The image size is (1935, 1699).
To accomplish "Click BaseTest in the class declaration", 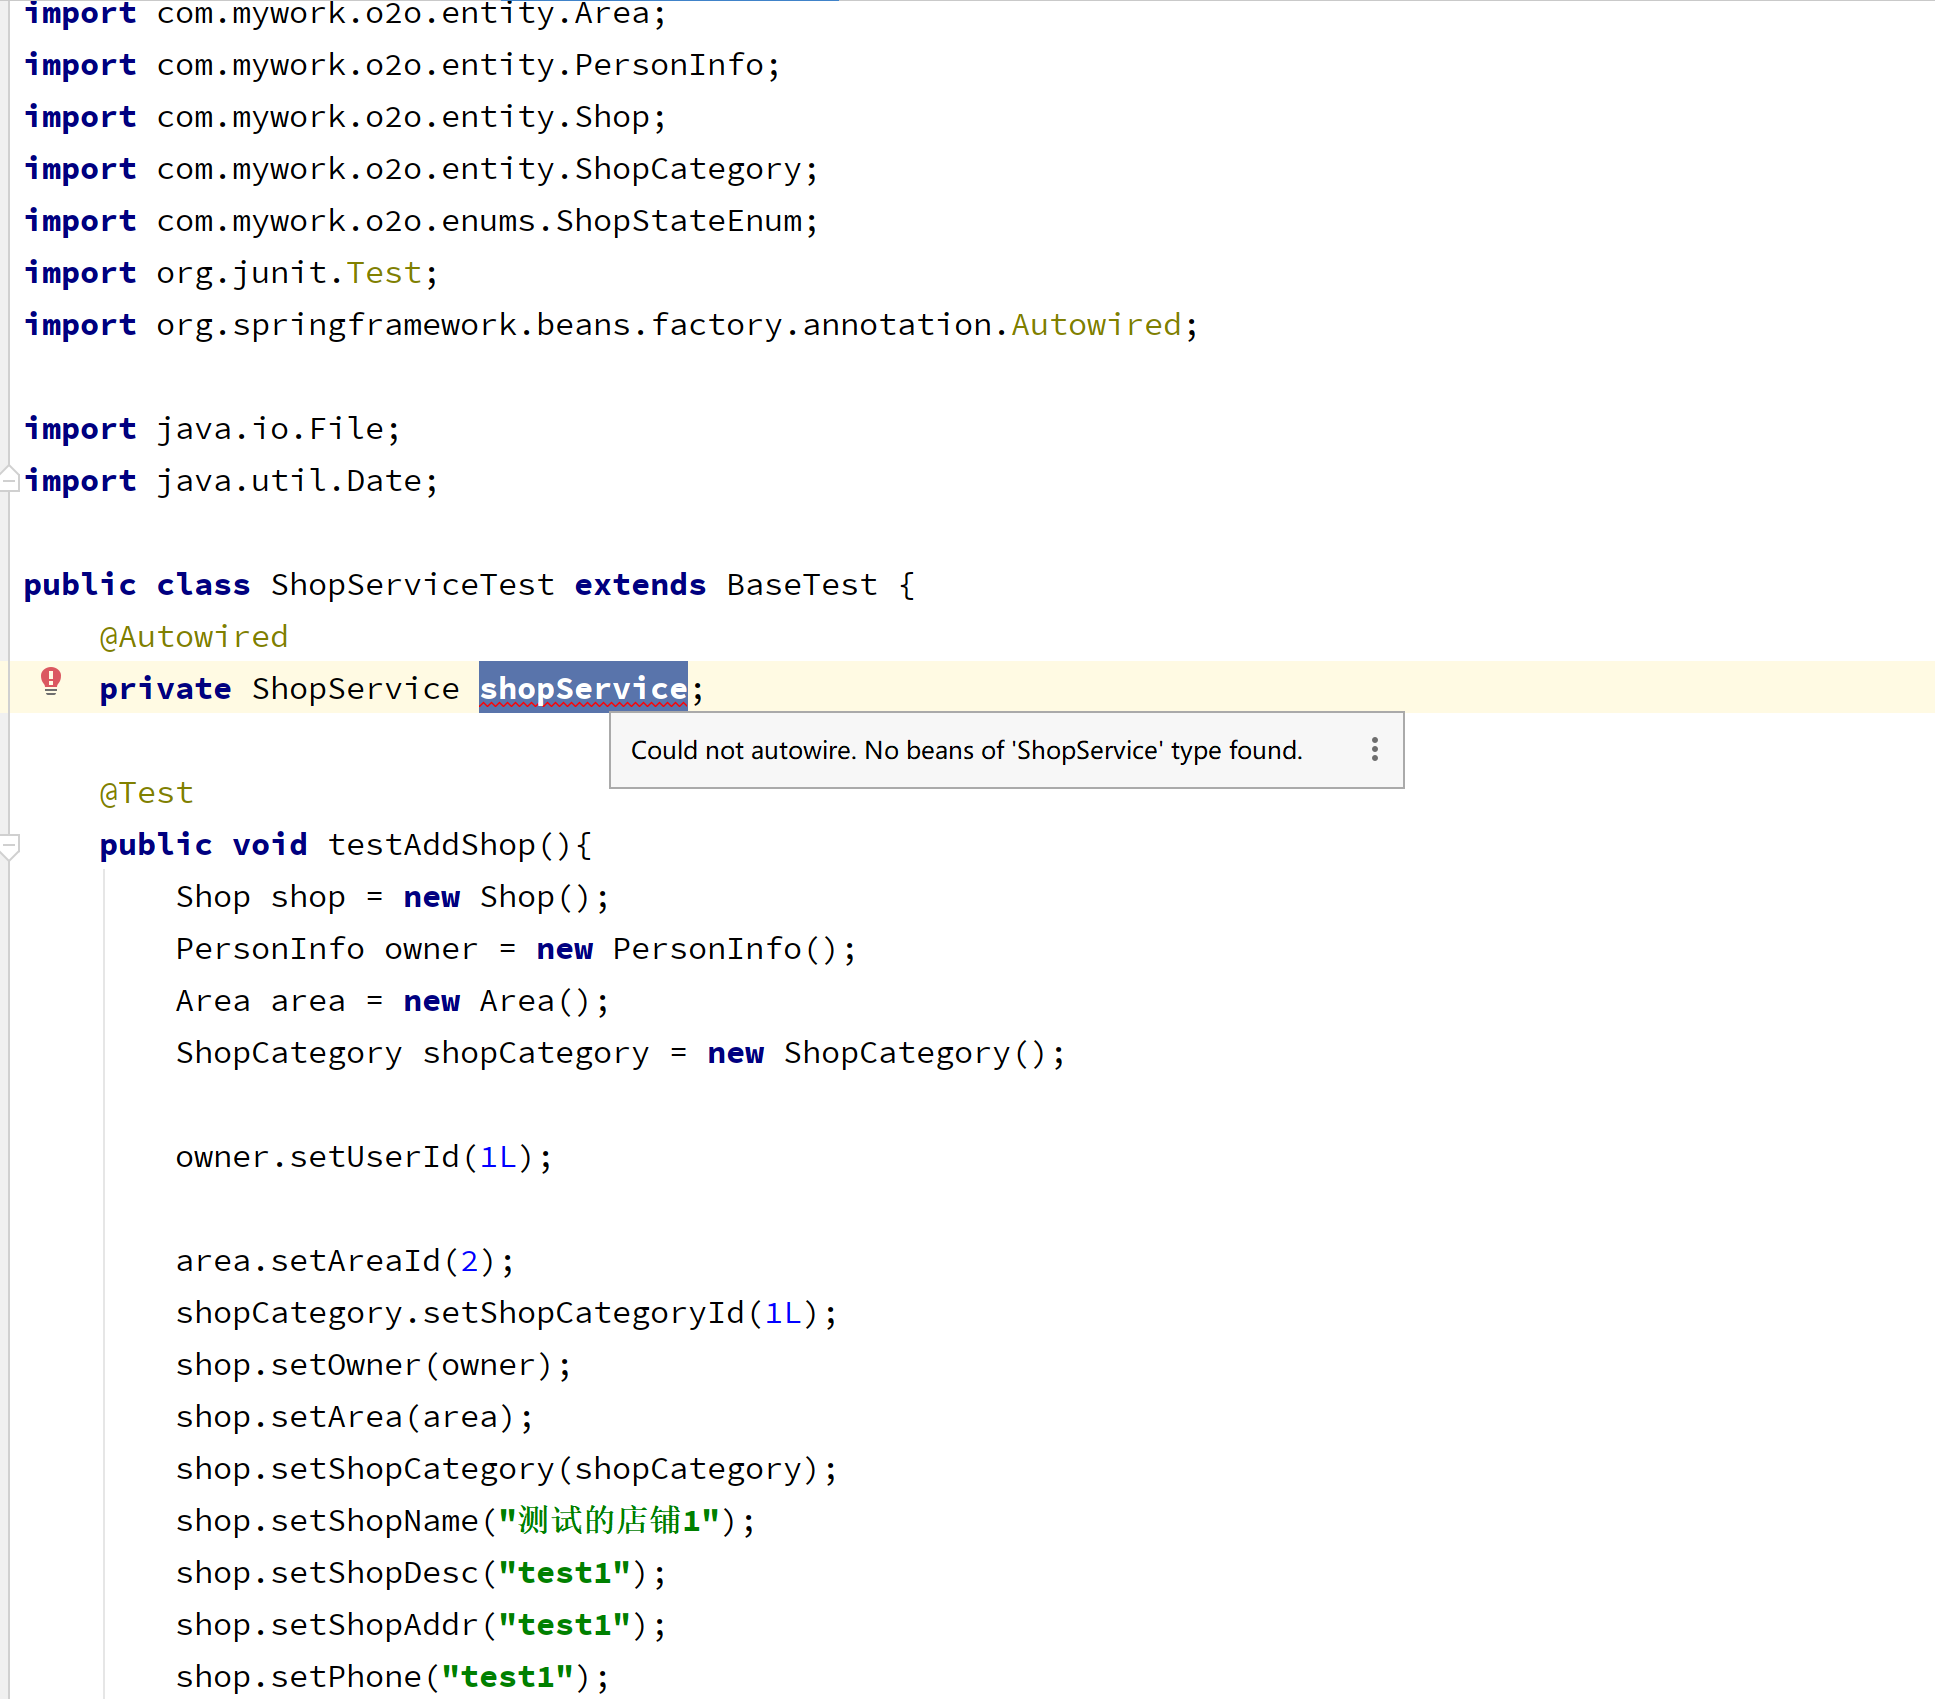I will coord(802,585).
